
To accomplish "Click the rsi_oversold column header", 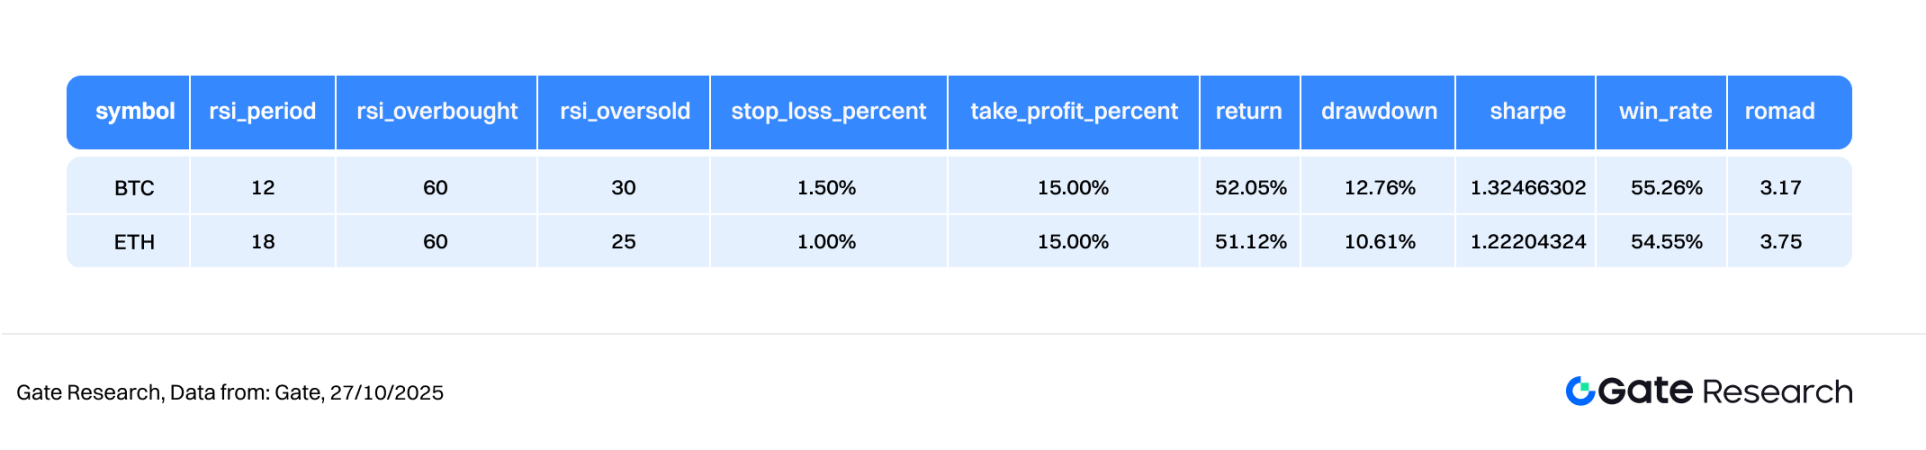I will click(x=624, y=111).
